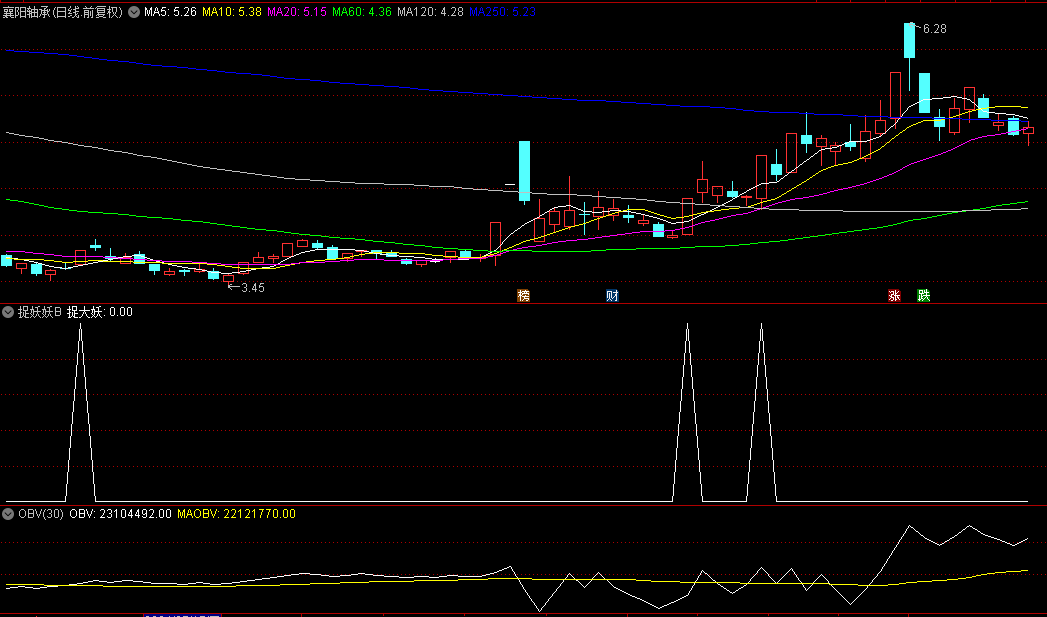Expand the OBV(30) indicator settings arrow
Image resolution: width=1047 pixels, height=617 pixels.
tap(8, 513)
